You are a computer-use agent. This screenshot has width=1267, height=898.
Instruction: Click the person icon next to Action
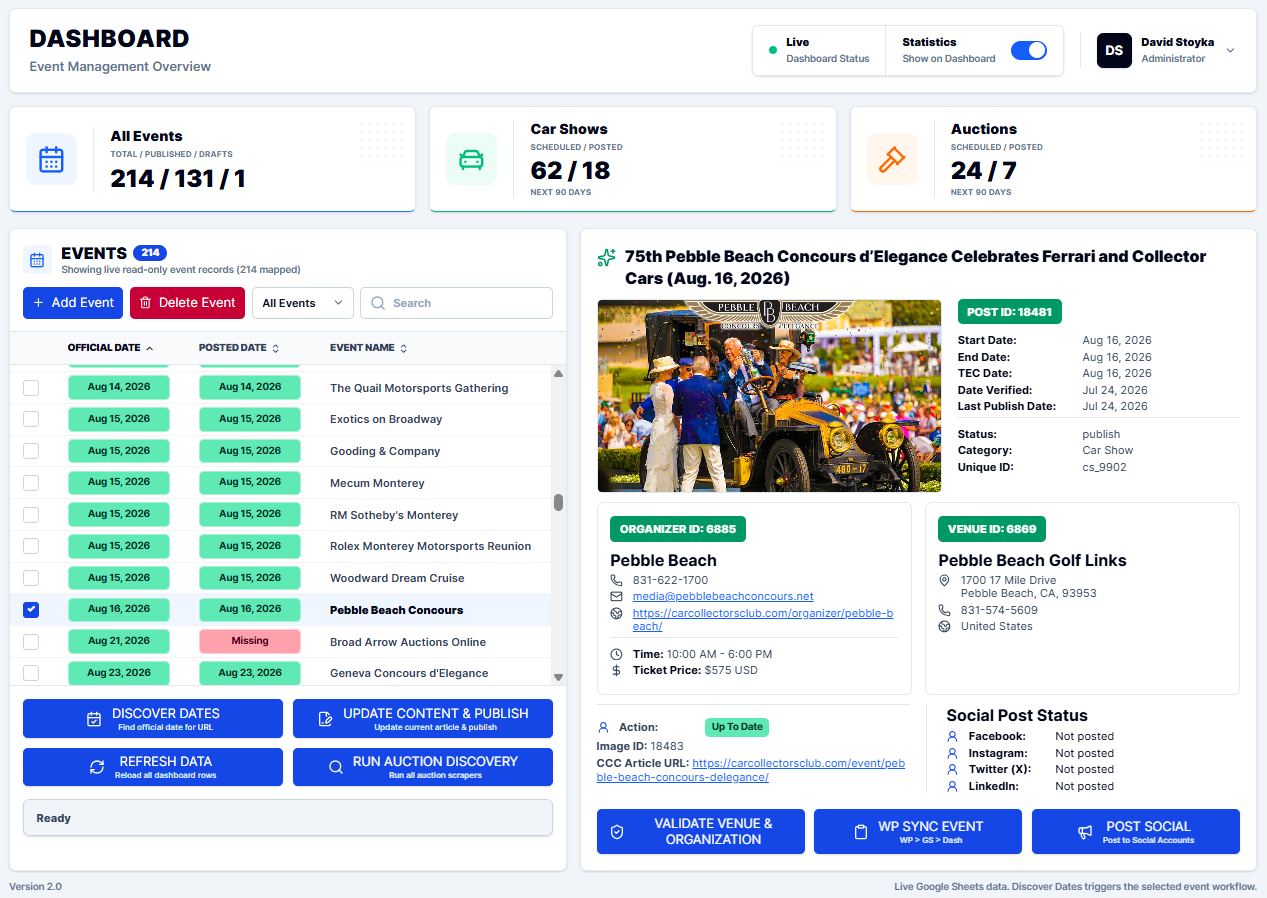[x=603, y=727]
